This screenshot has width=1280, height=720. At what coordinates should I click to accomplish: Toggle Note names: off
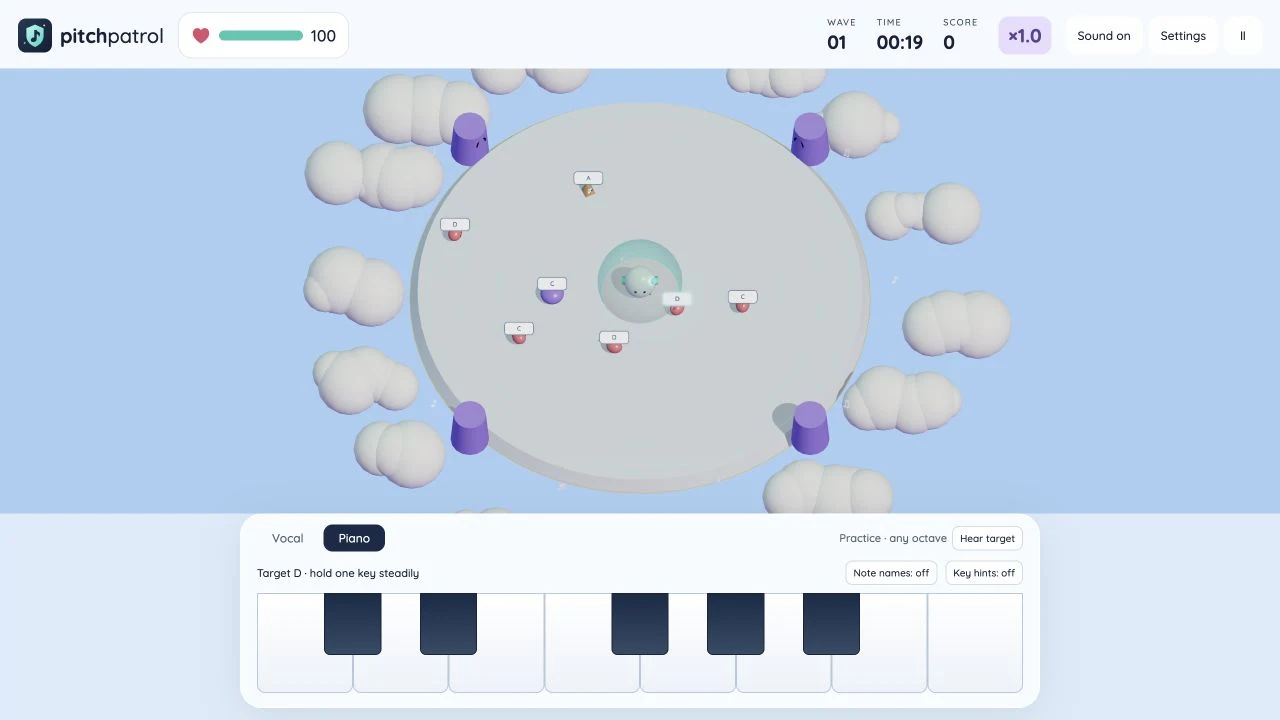coord(891,573)
